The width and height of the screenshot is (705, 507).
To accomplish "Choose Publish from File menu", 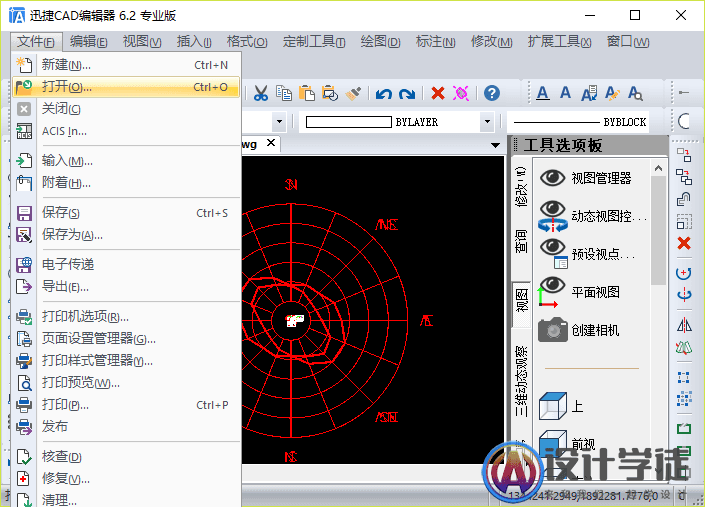I will coord(126,427).
